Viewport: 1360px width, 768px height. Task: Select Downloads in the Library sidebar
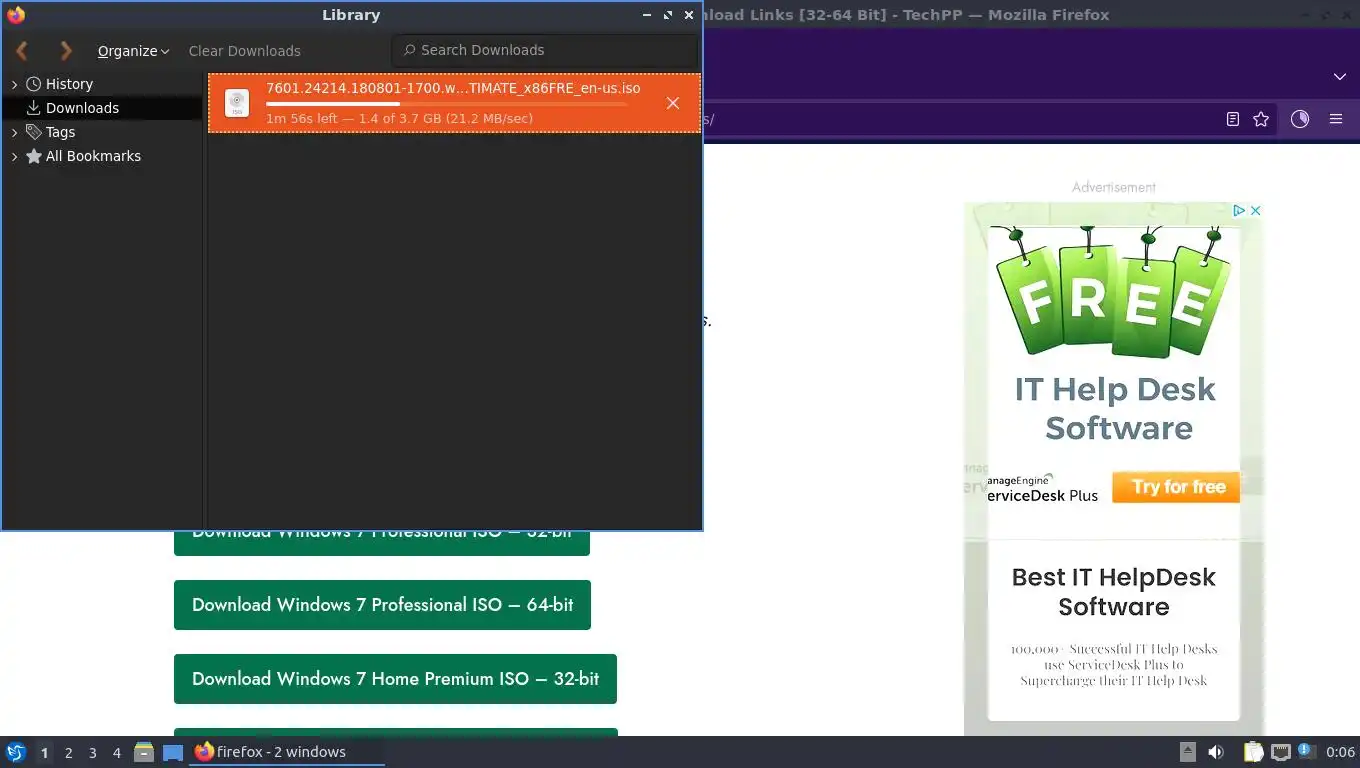(82, 108)
